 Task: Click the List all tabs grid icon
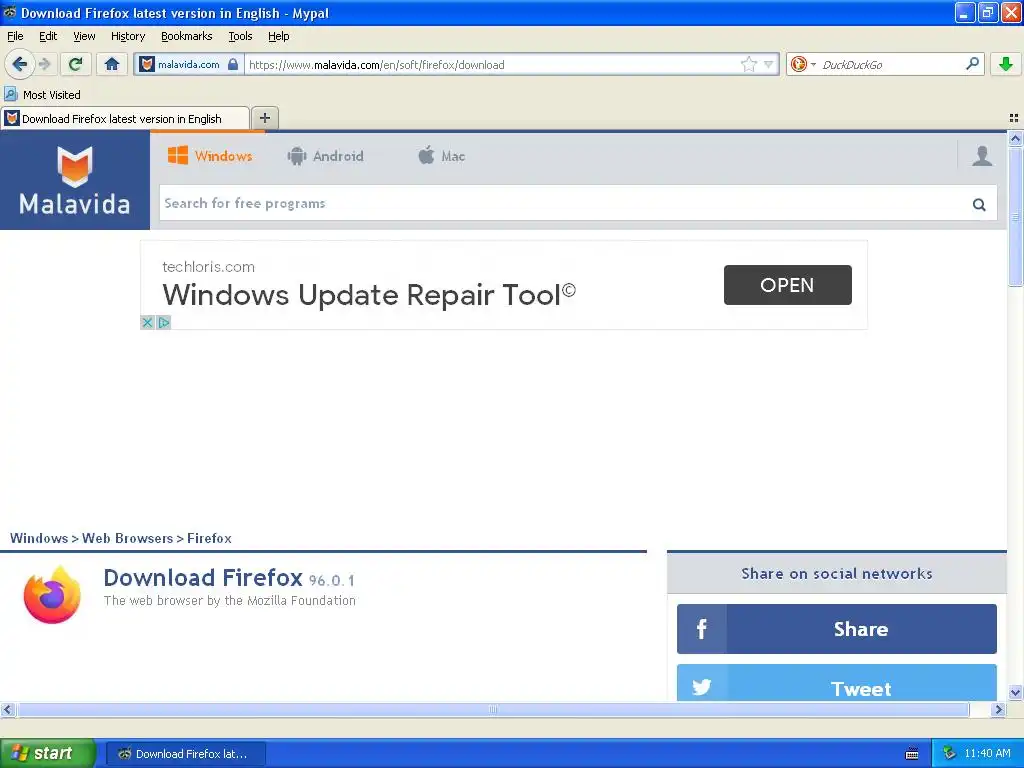1014,118
